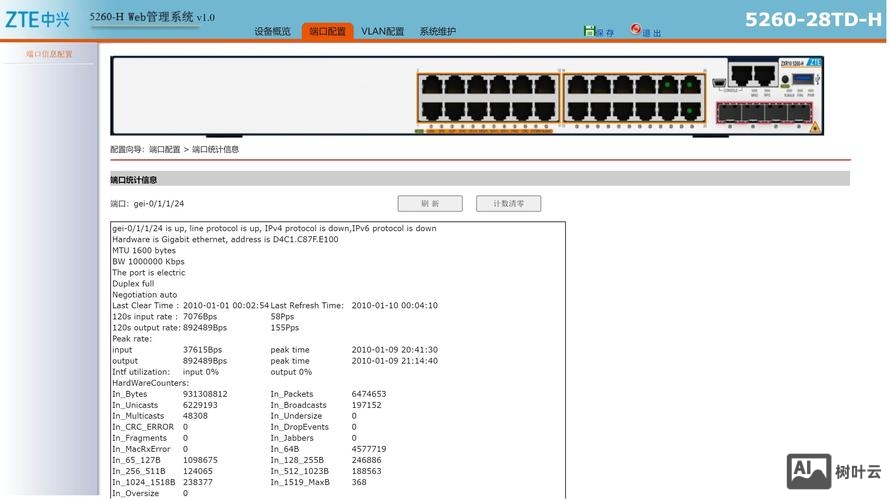Click the ZTE logo in the header
The image size is (889, 500).
(x=37, y=19)
